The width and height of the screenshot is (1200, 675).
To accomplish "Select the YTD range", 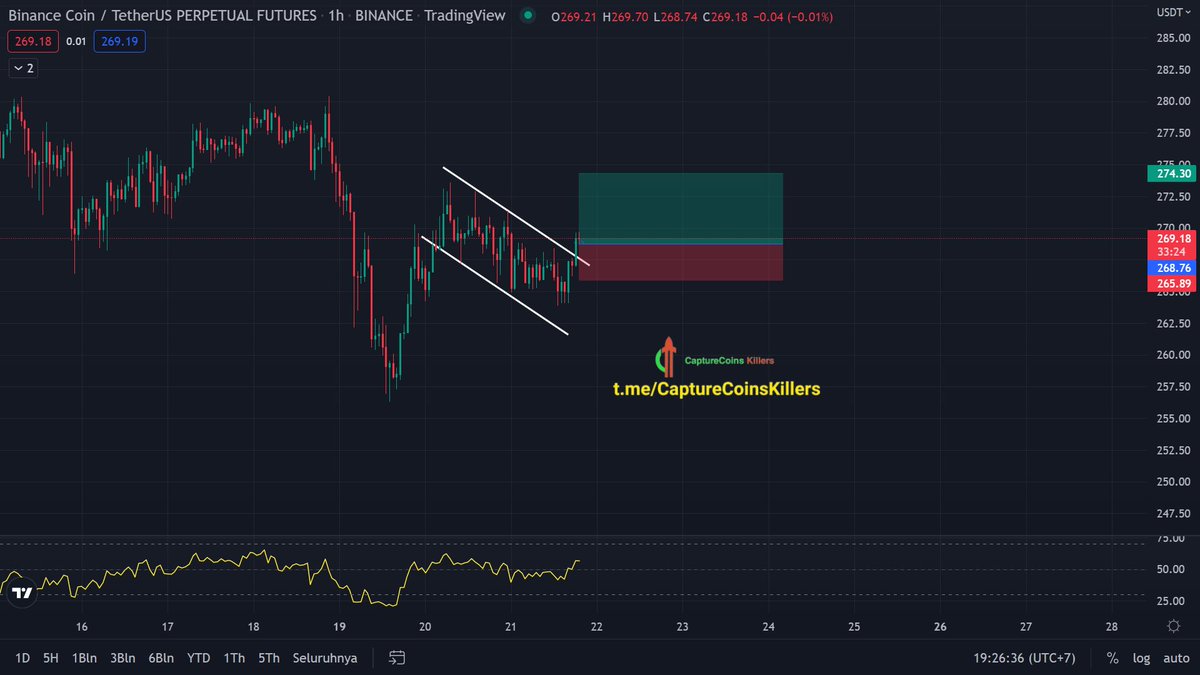I will click(x=198, y=658).
